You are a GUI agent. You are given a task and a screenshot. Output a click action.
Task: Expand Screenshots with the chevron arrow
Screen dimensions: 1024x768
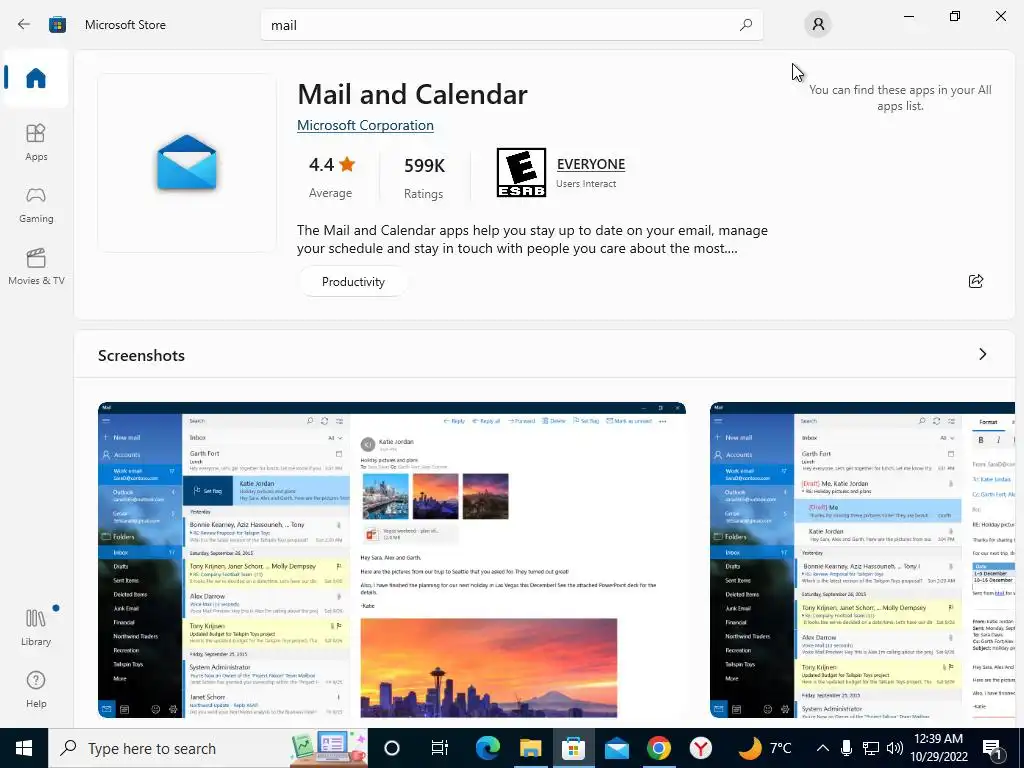(982, 354)
